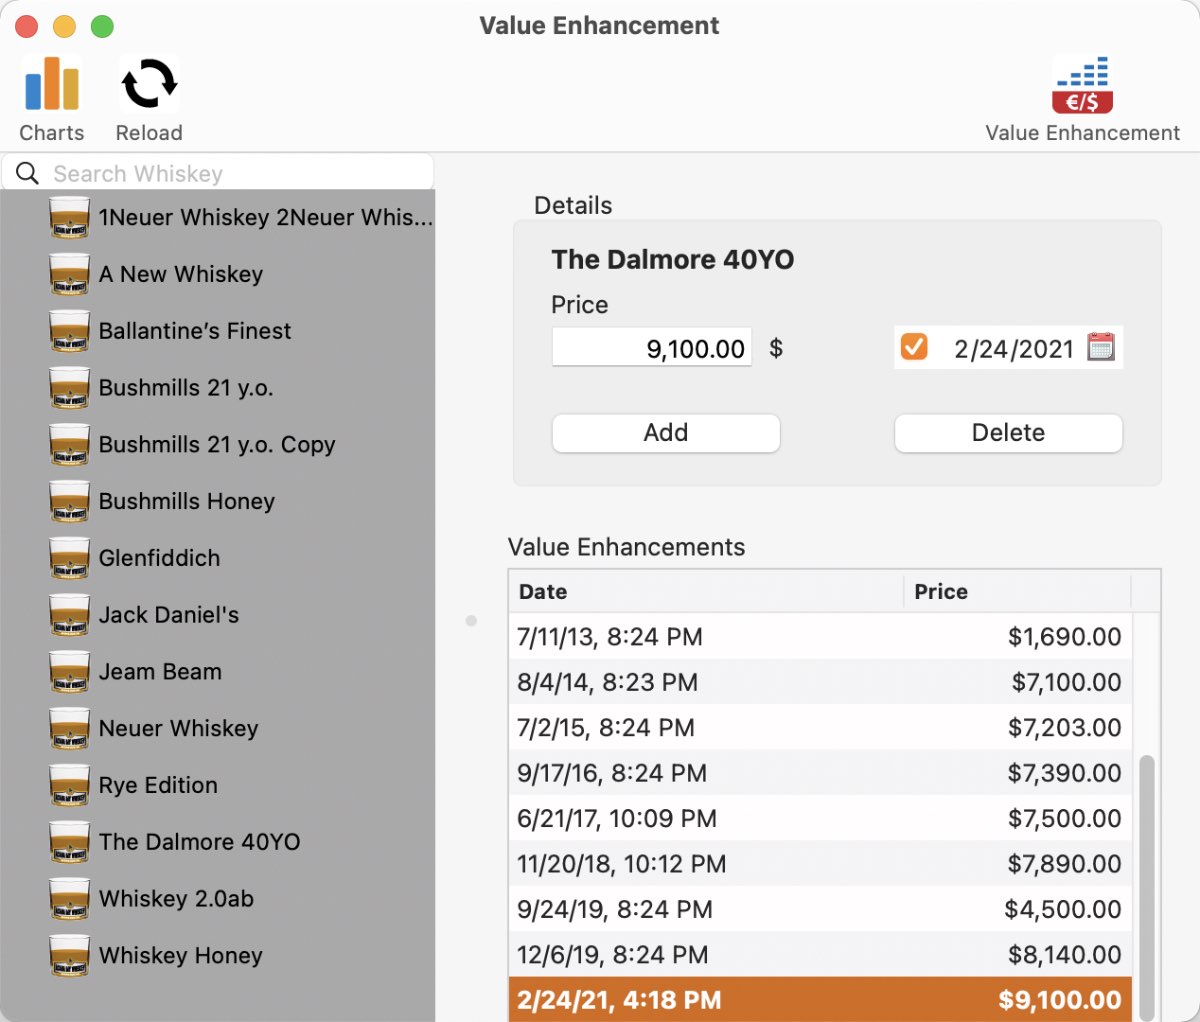Viewport: 1200px width, 1022px height.
Task: Select Jeam Beam in the list
Action: (218, 672)
